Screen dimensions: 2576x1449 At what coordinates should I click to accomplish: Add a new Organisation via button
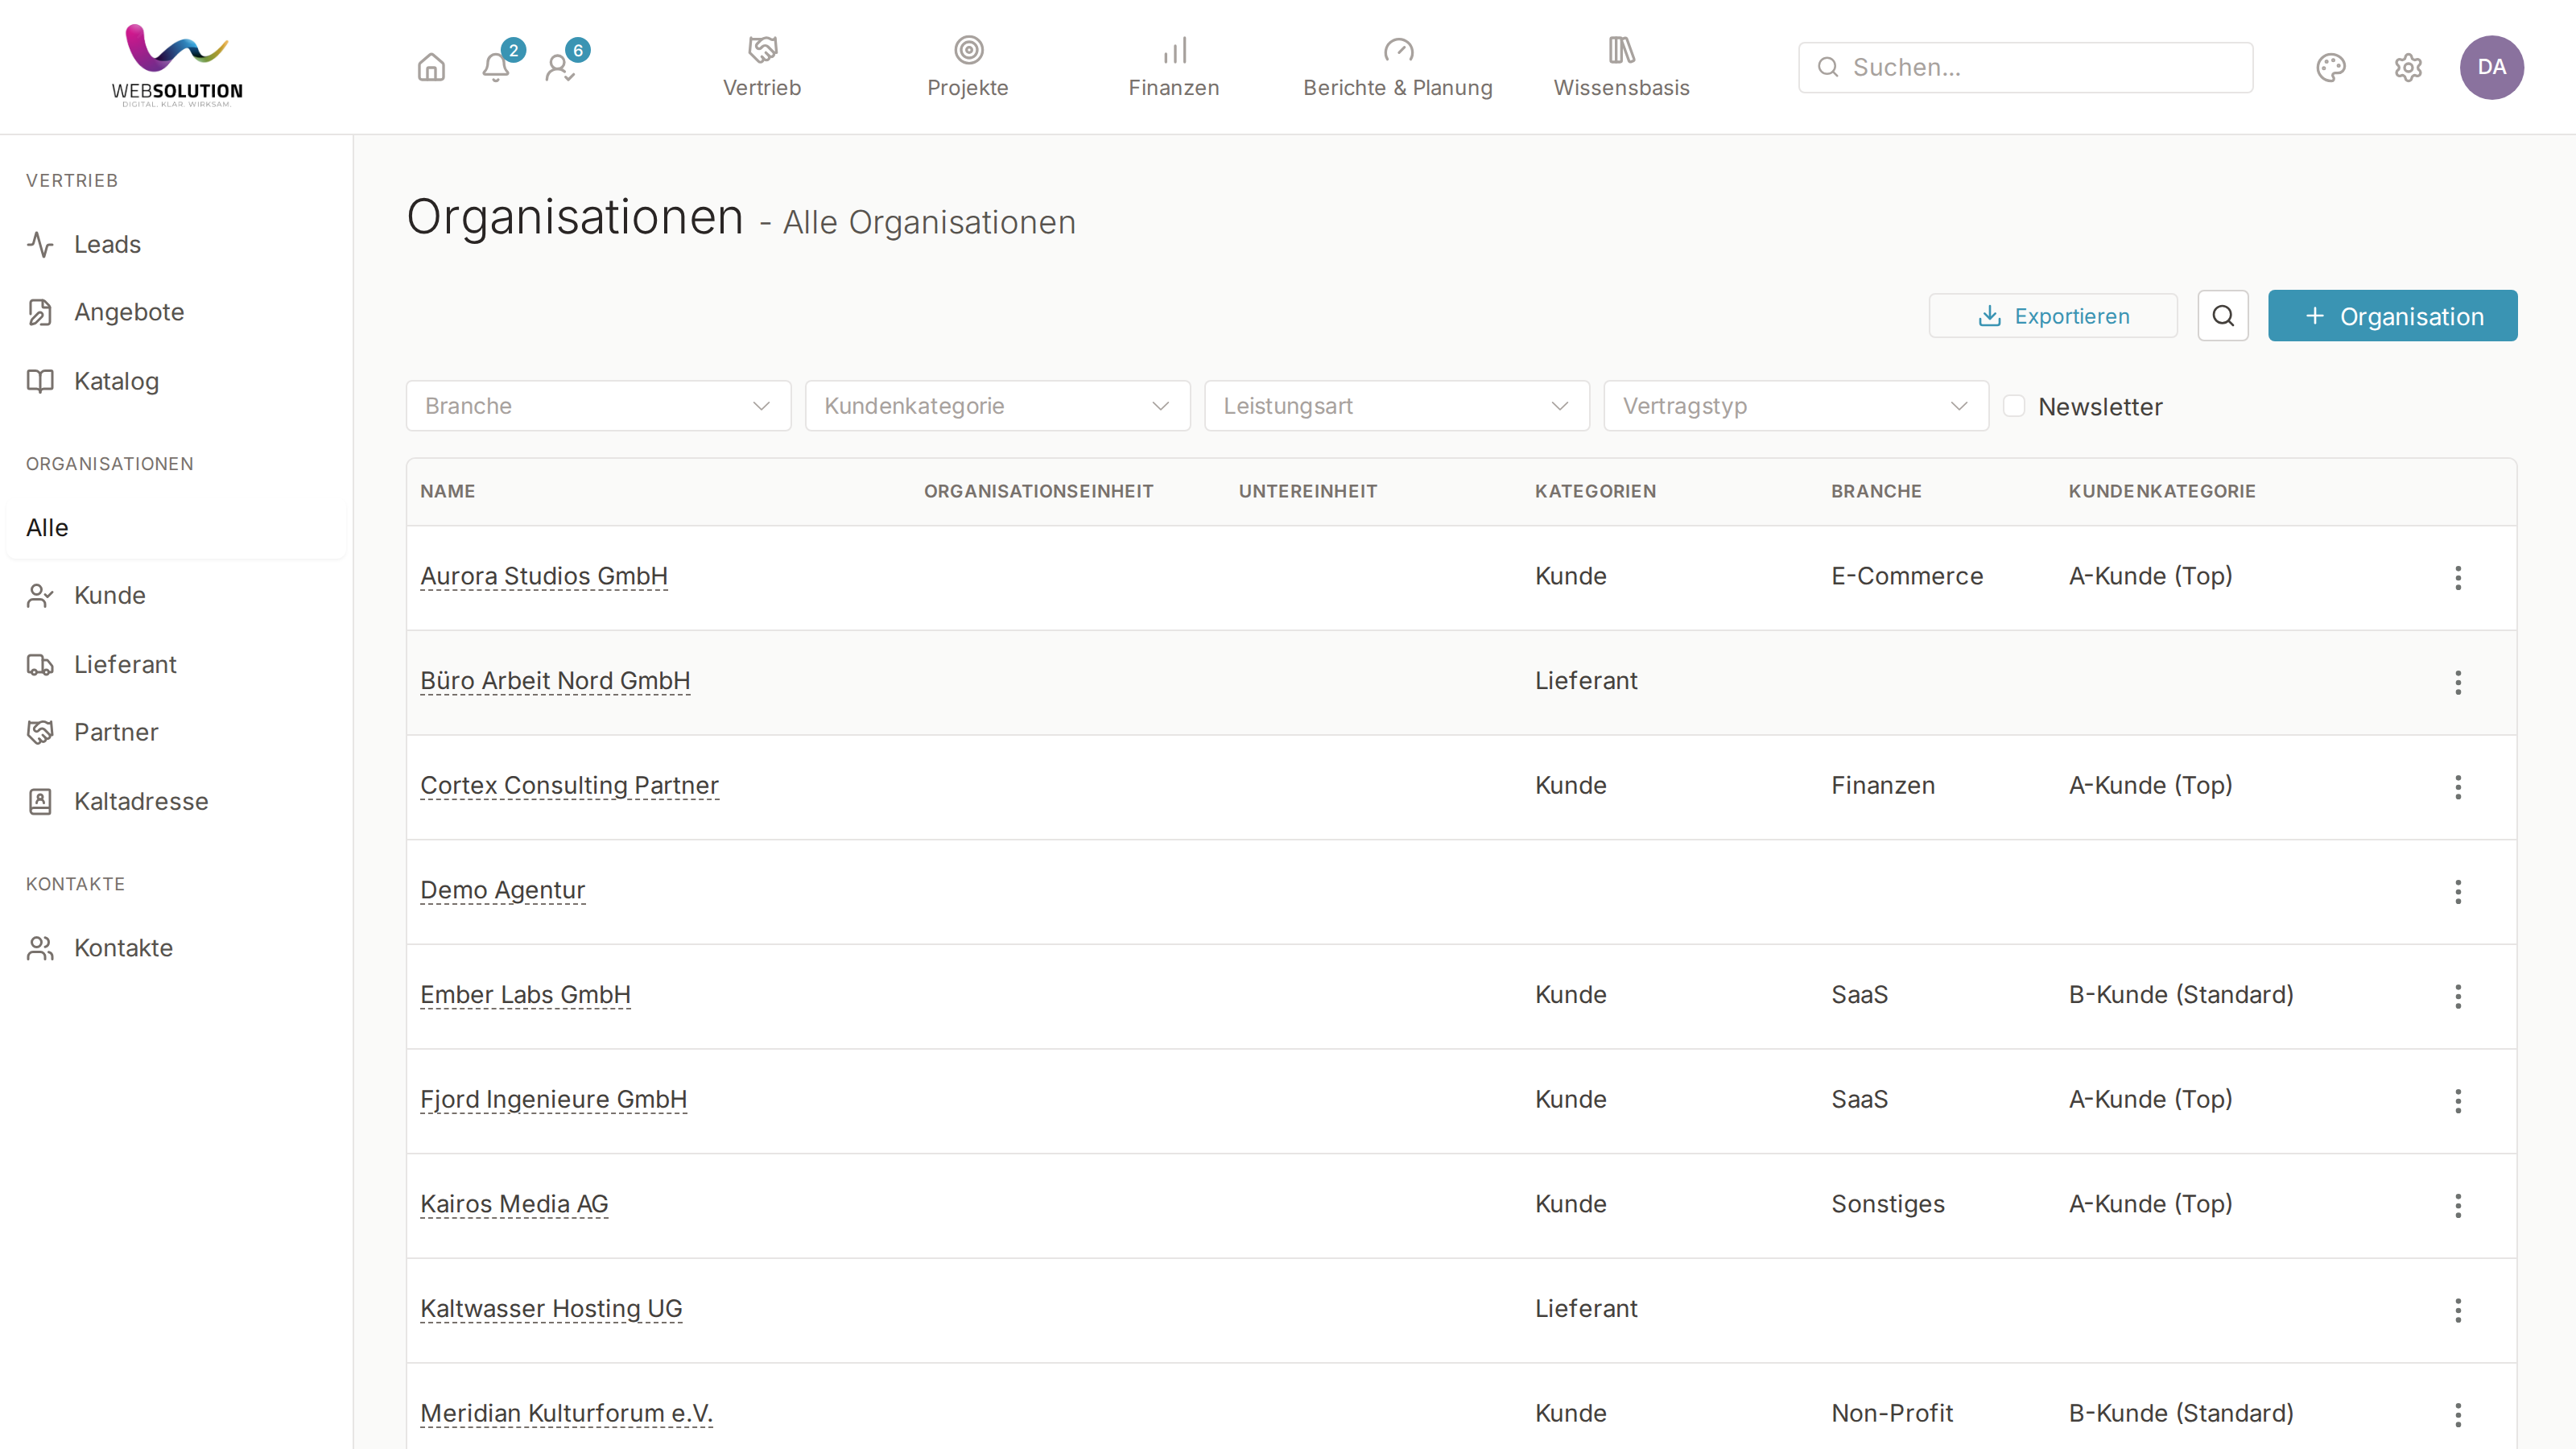pyautogui.click(x=2392, y=316)
